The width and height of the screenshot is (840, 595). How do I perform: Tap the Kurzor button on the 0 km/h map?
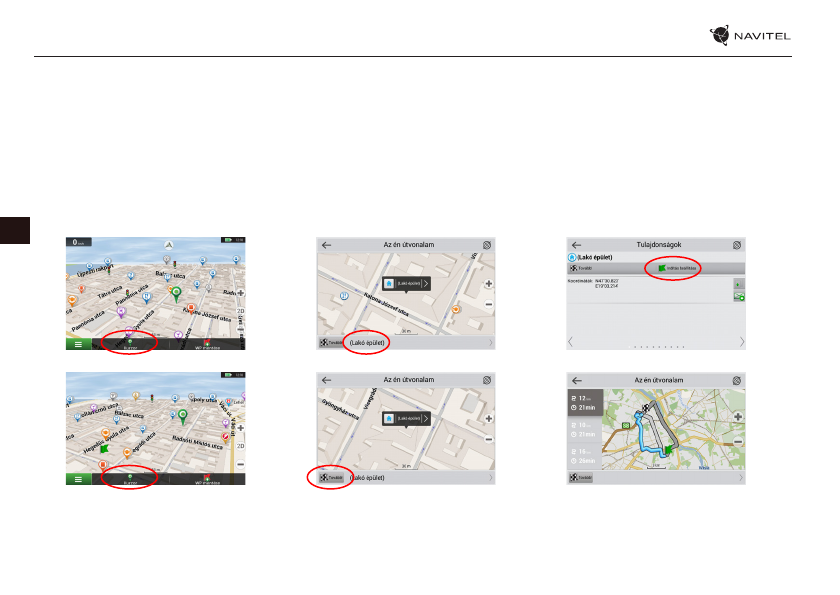click(130, 343)
